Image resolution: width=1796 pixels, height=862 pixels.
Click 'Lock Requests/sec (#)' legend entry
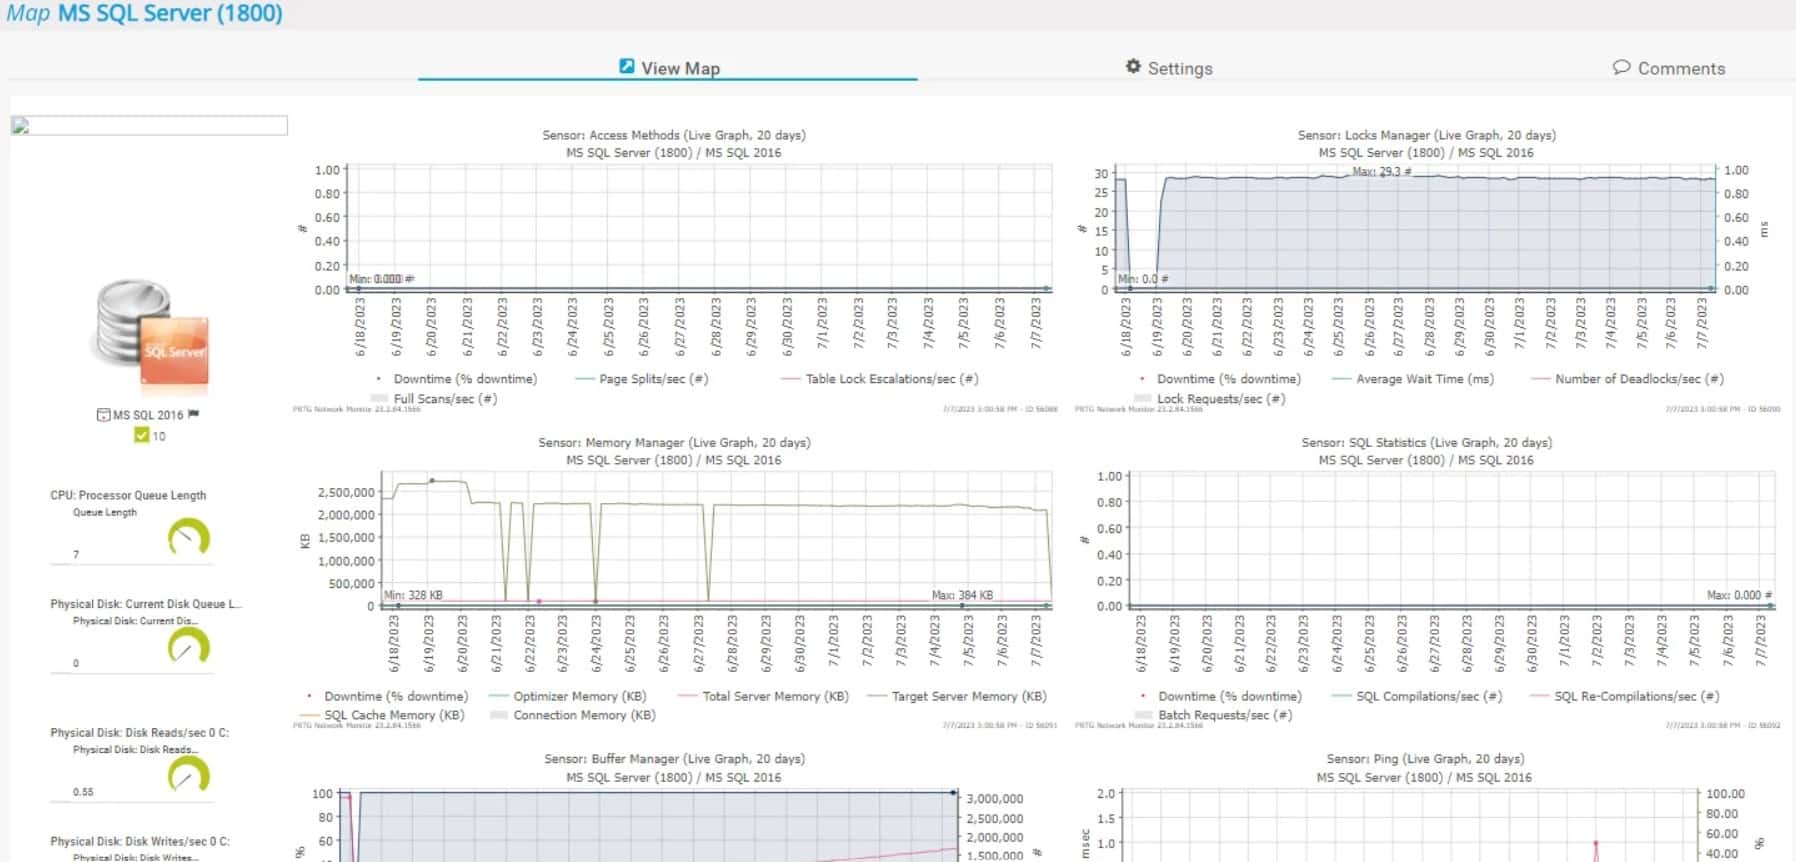pos(1210,398)
